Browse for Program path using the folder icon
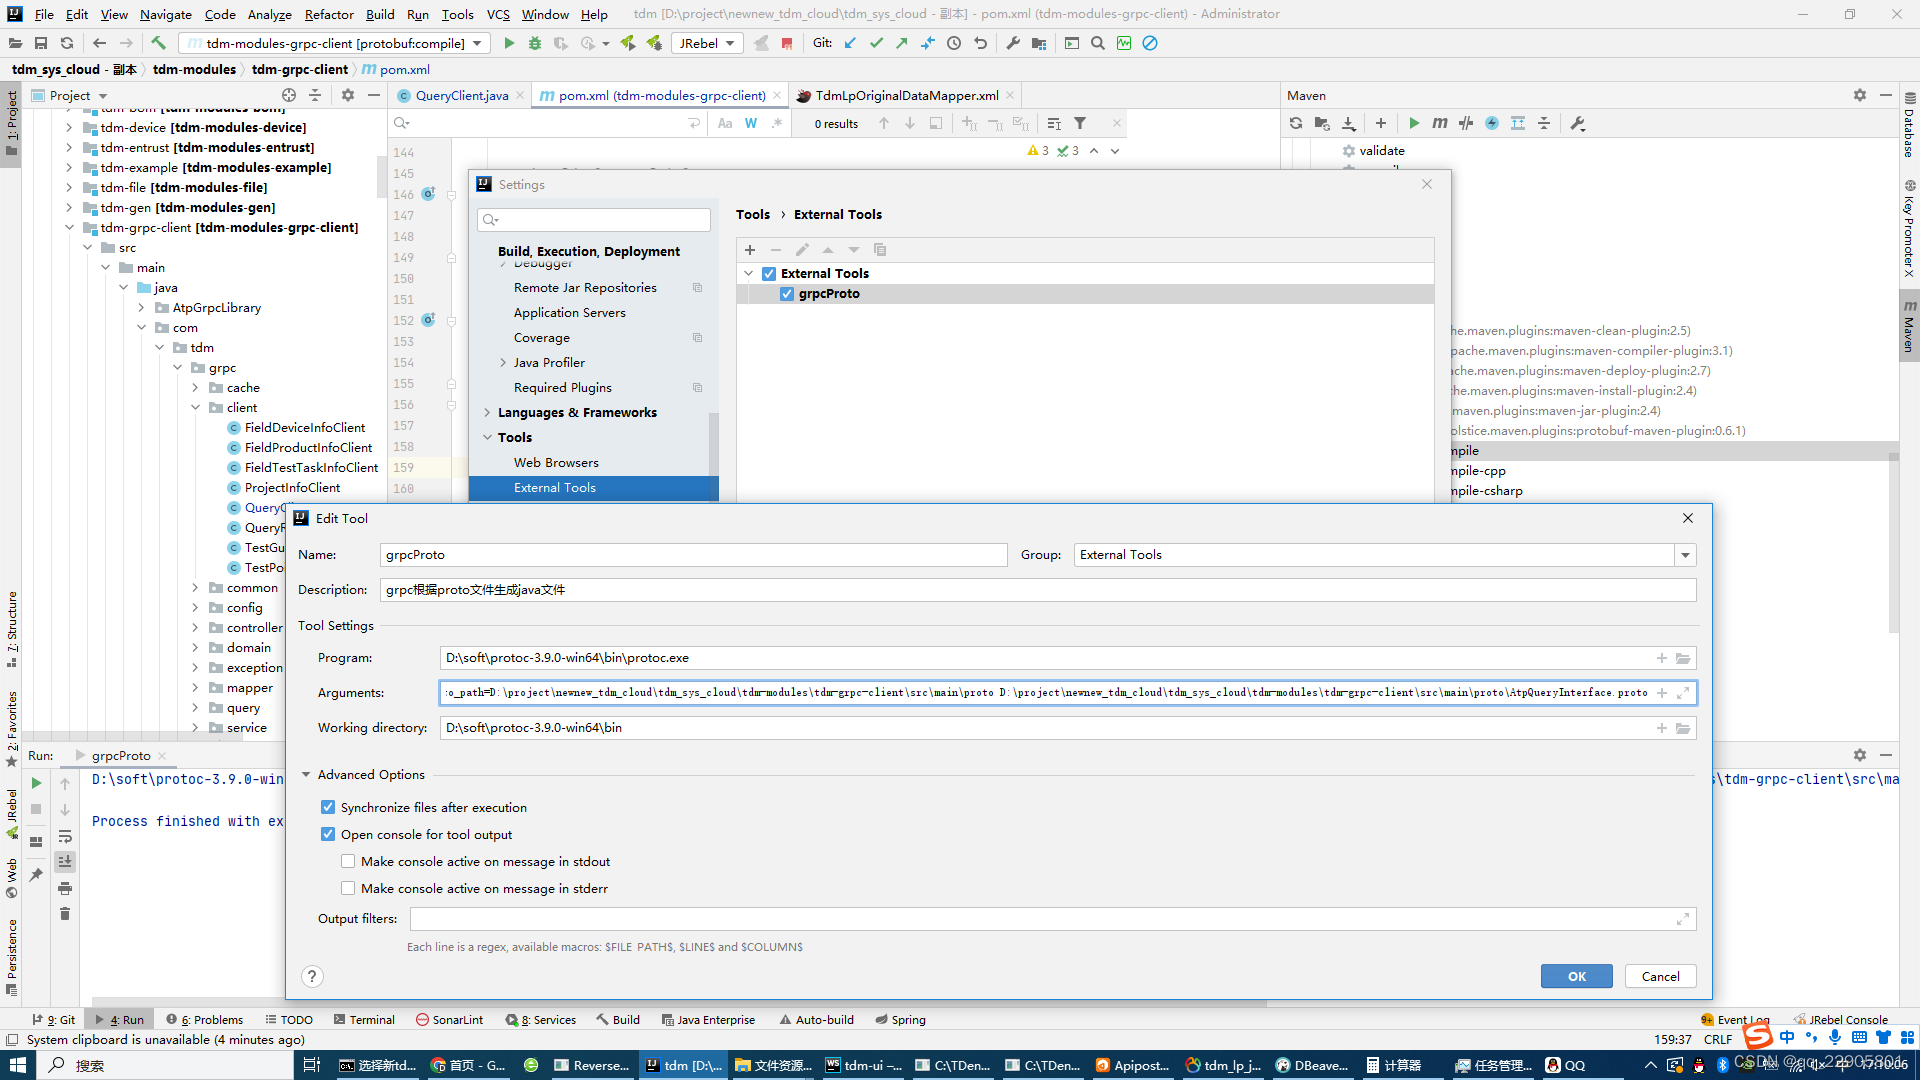 tap(1683, 658)
